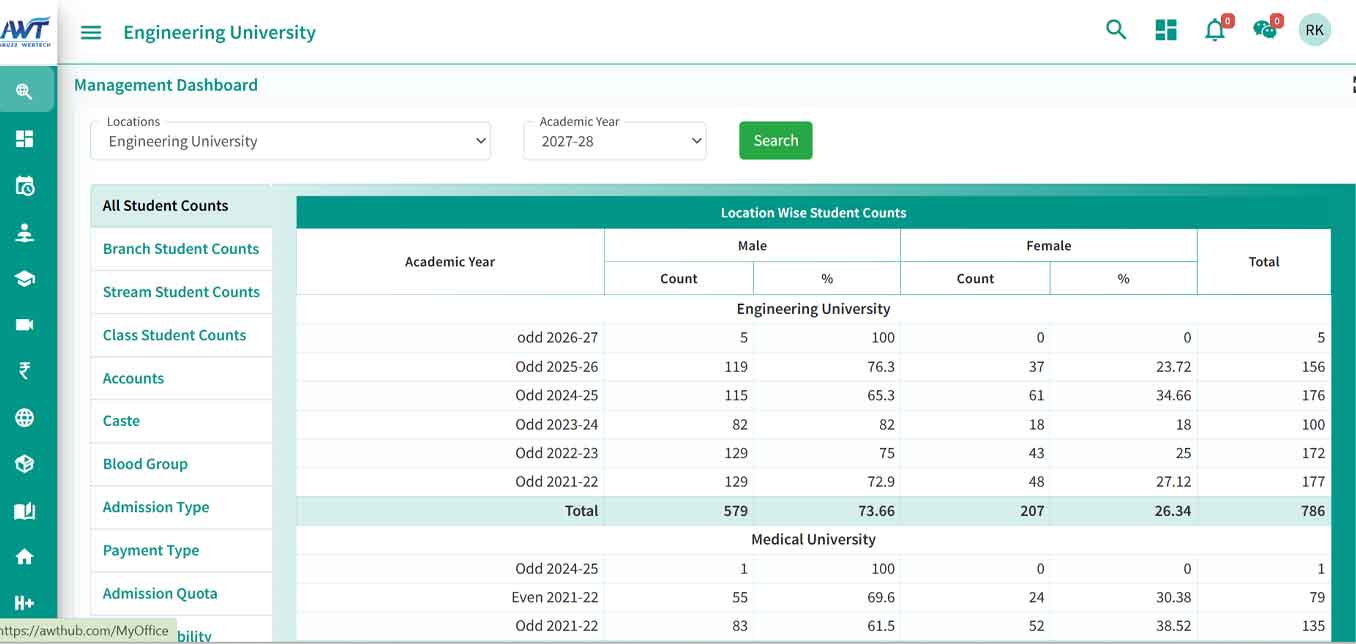Viewport: 1356px width, 644px height.
Task: Click the home icon in sidebar
Action: (x=25, y=557)
